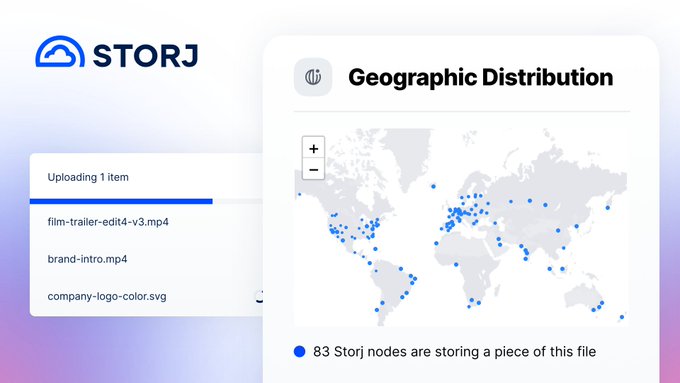The height and width of the screenshot is (383, 680).
Task: Click the Storj cloud logo icon
Action: click(x=60, y=52)
